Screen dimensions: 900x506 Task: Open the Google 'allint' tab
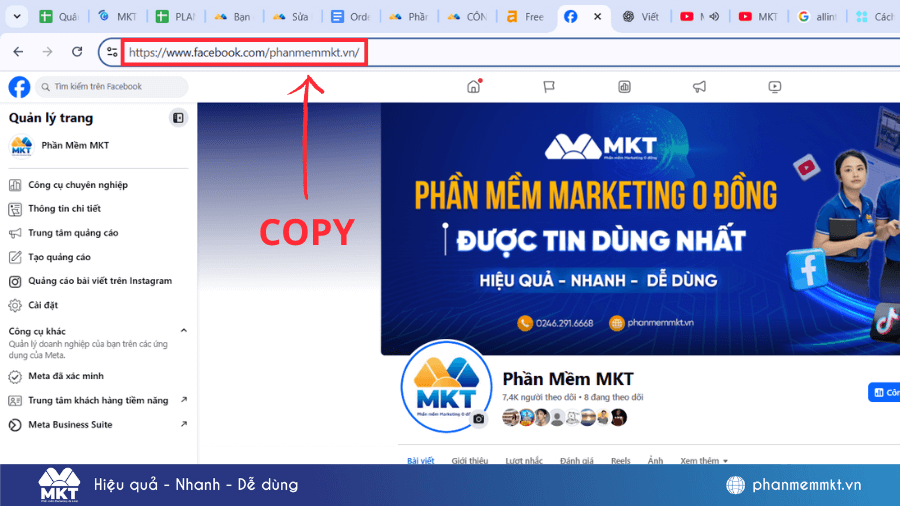(817, 17)
